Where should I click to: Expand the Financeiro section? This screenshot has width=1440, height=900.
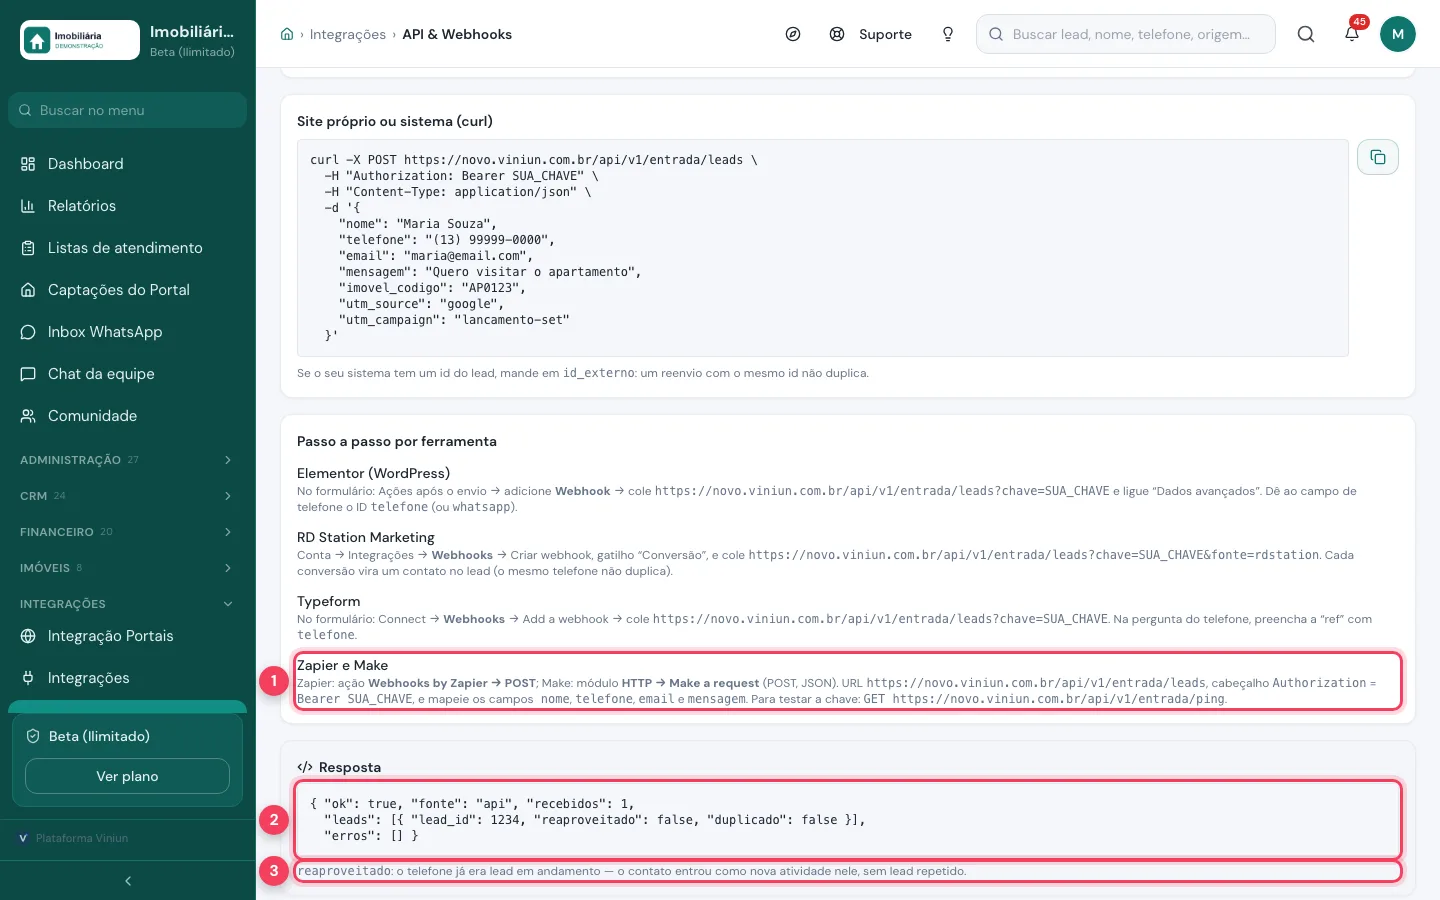point(128,532)
